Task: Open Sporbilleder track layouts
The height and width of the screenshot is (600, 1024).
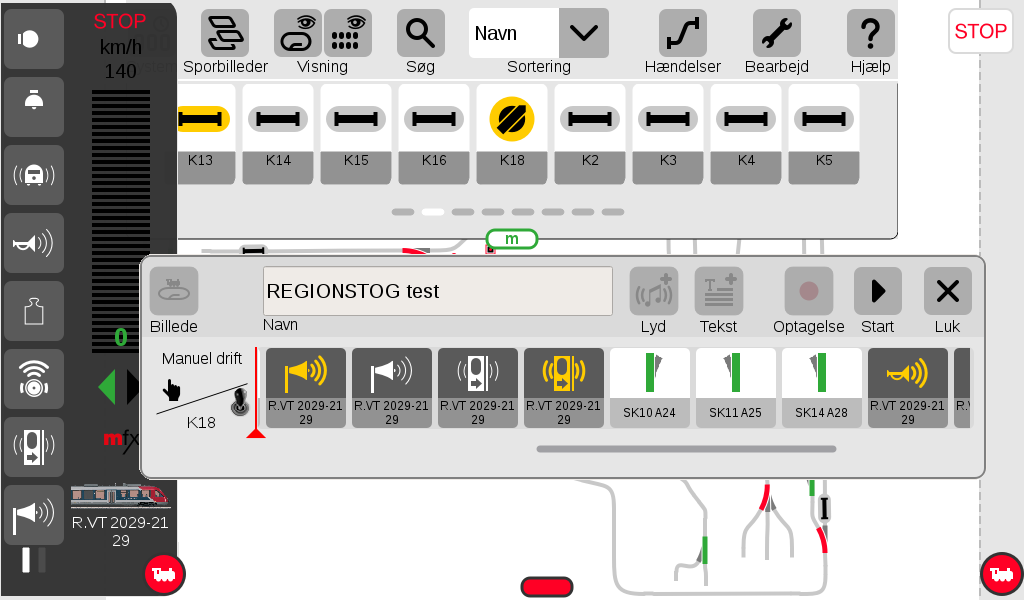Action: [225, 33]
